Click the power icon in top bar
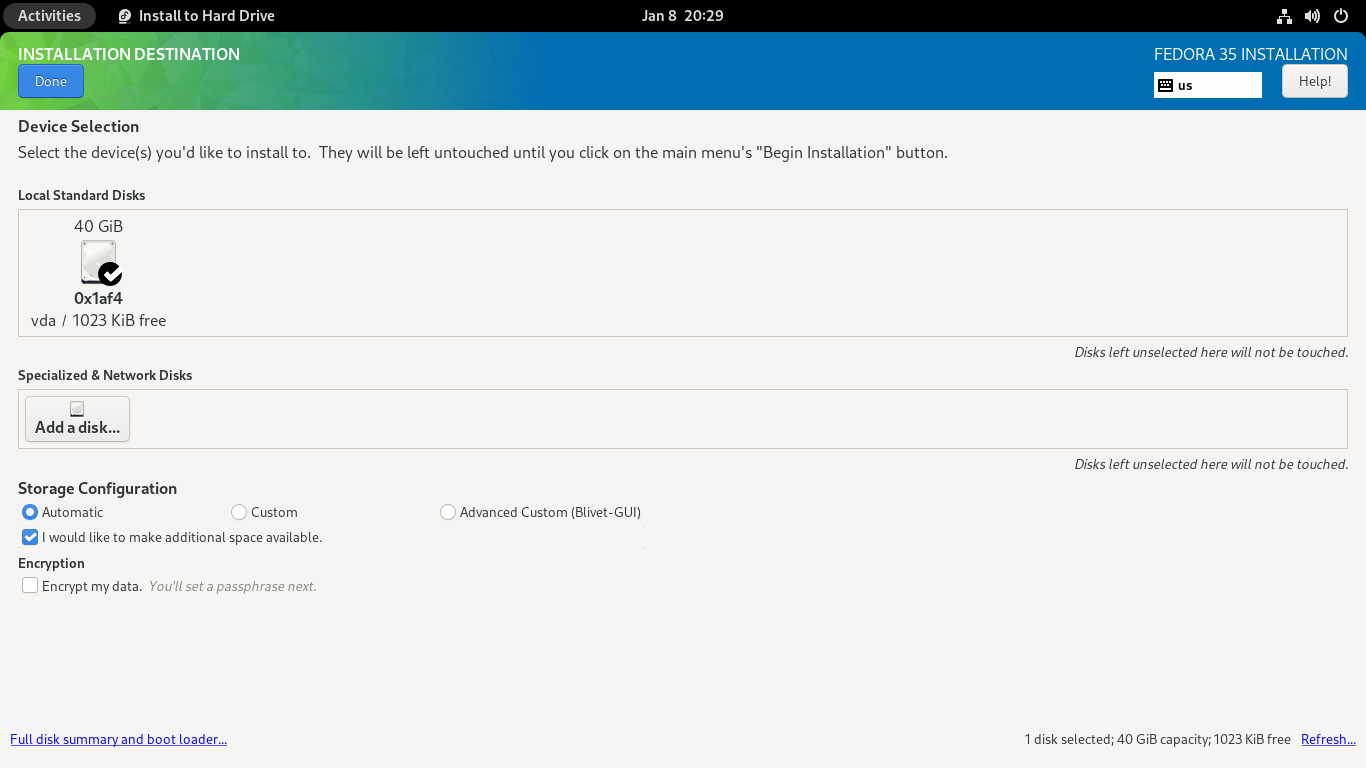Screen dimensions: 1366x768 (1341, 16)
